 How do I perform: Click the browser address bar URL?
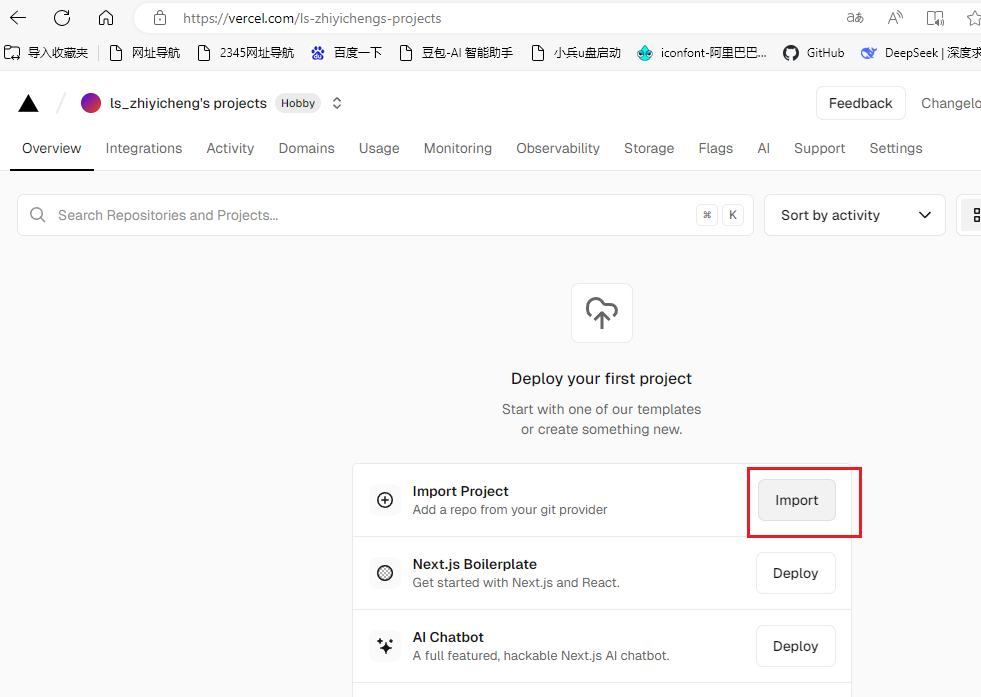click(312, 18)
